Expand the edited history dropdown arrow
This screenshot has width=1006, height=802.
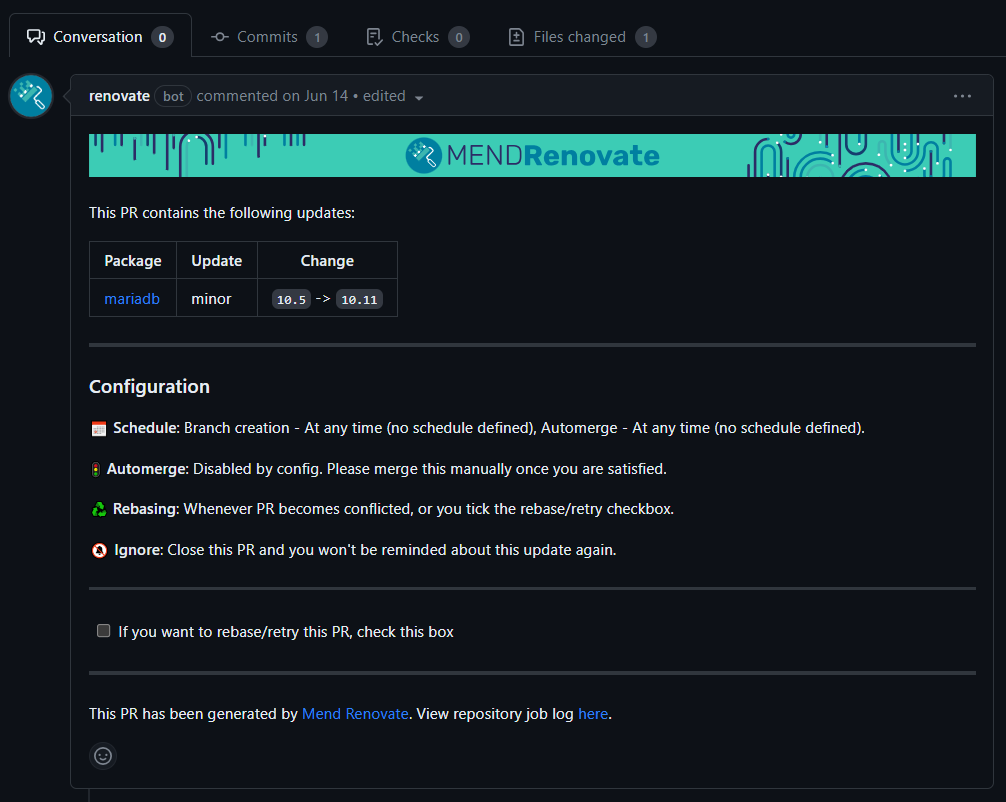coord(419,97)
